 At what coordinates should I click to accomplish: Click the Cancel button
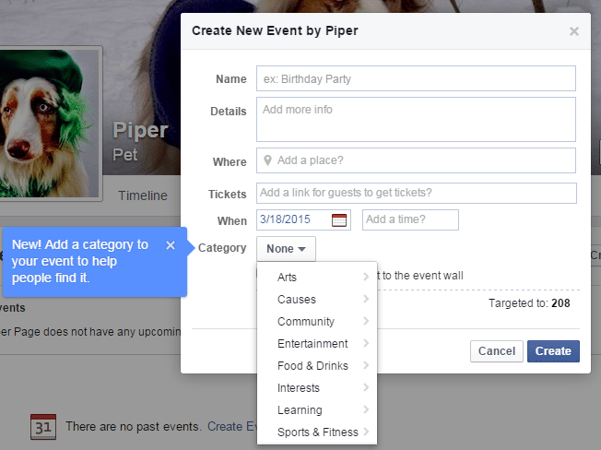497,351
